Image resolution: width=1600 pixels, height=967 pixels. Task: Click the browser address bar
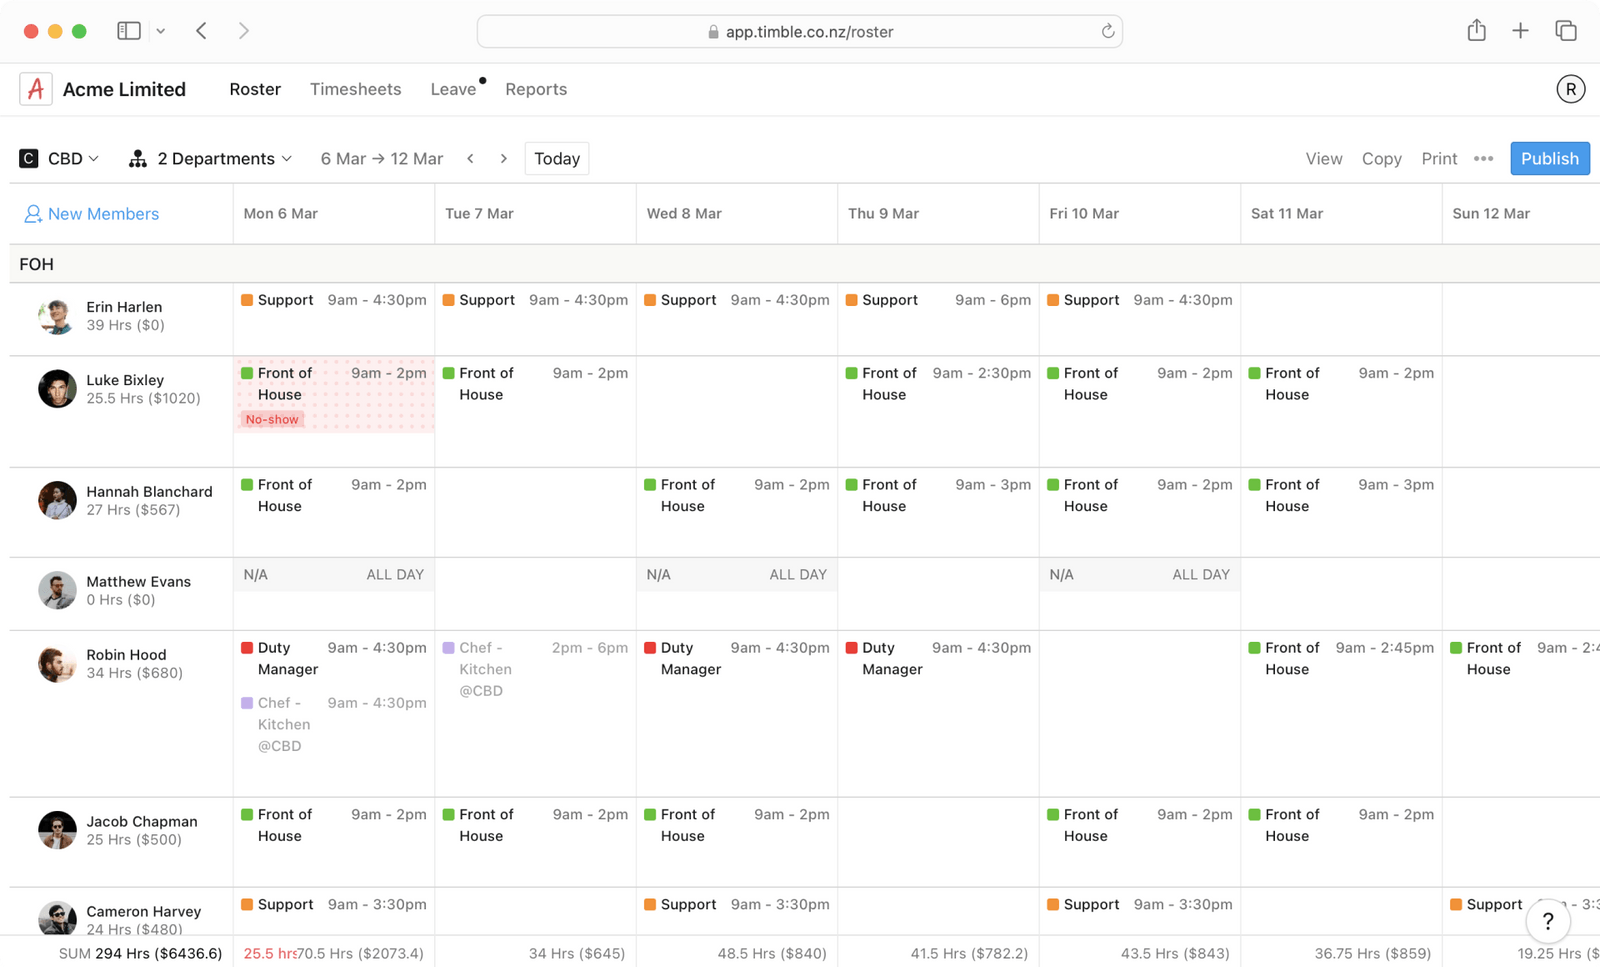click(x=800, y=31)
